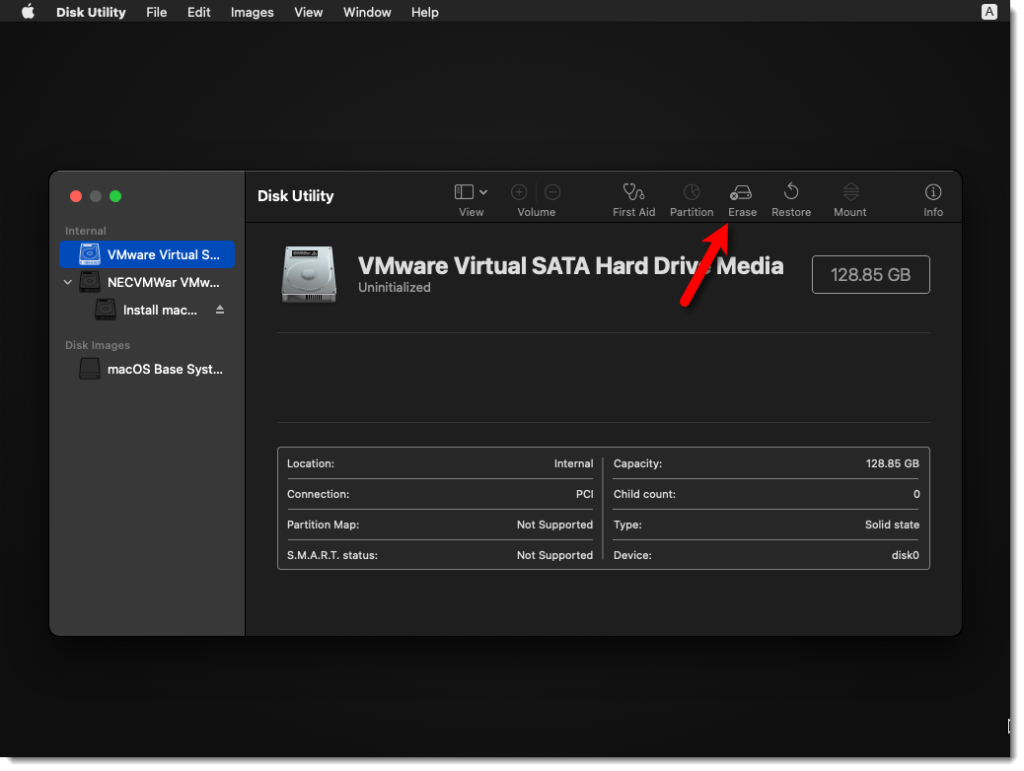Image resolution: width=1024 pixels, height=771 pixels.
Task: Click the Disk Images sidebar section header
Action: click(x=97, y=345)
